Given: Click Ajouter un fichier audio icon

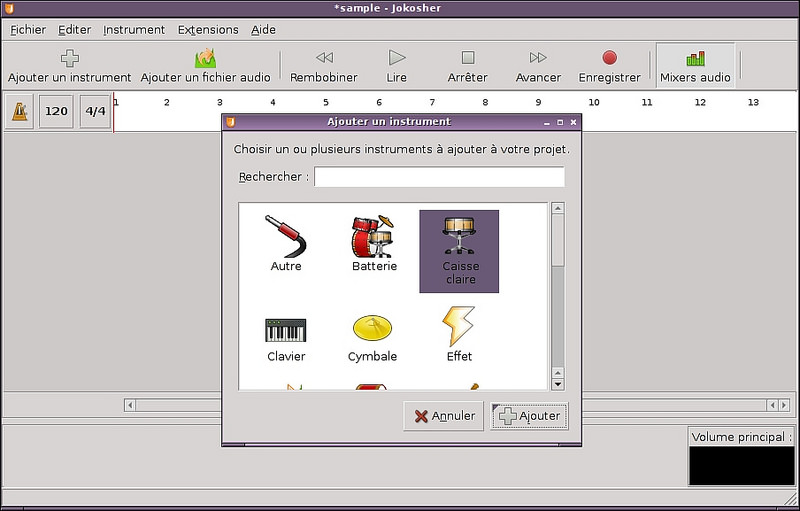Looking at the screenshot, I should tap(205, 59).
